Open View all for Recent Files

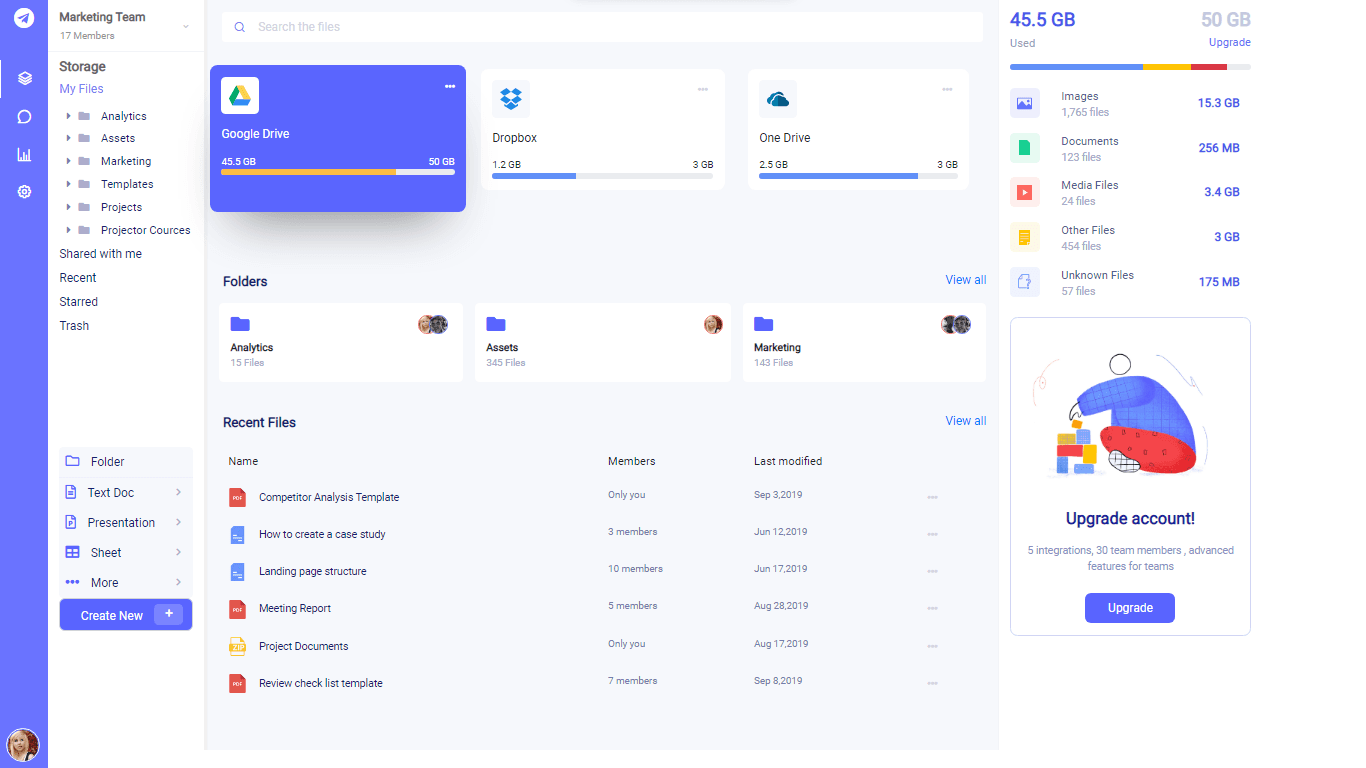(x=964, y=420)
